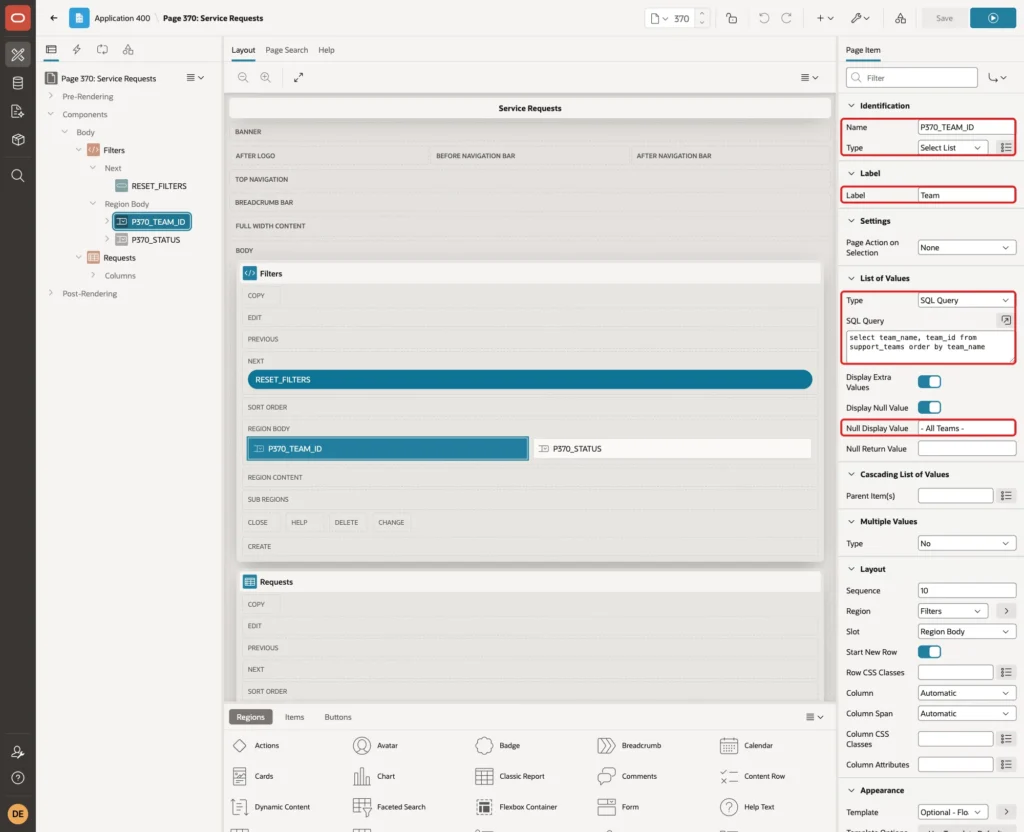Open the code editor for SQL Query

(1006, 320)
